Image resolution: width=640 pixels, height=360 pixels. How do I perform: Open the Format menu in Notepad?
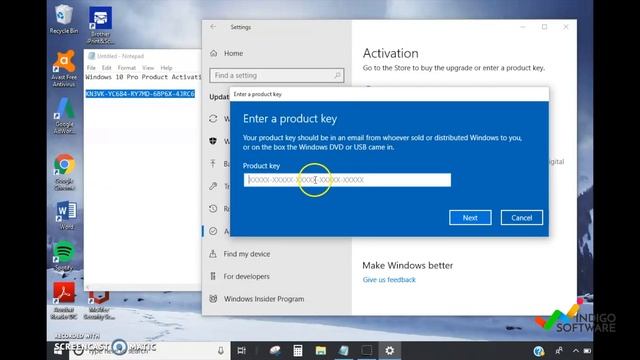127,68
